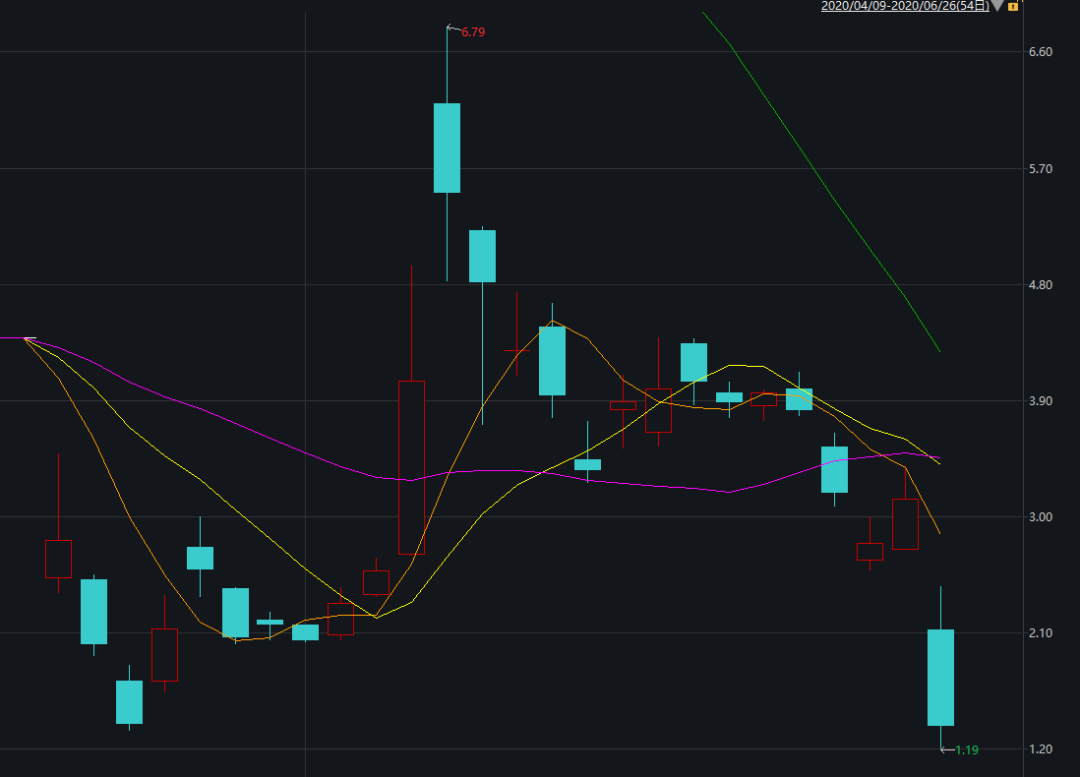The image size is (1080, 777).
Task: Select the first red candle on the left
Action: click(58, 558)
